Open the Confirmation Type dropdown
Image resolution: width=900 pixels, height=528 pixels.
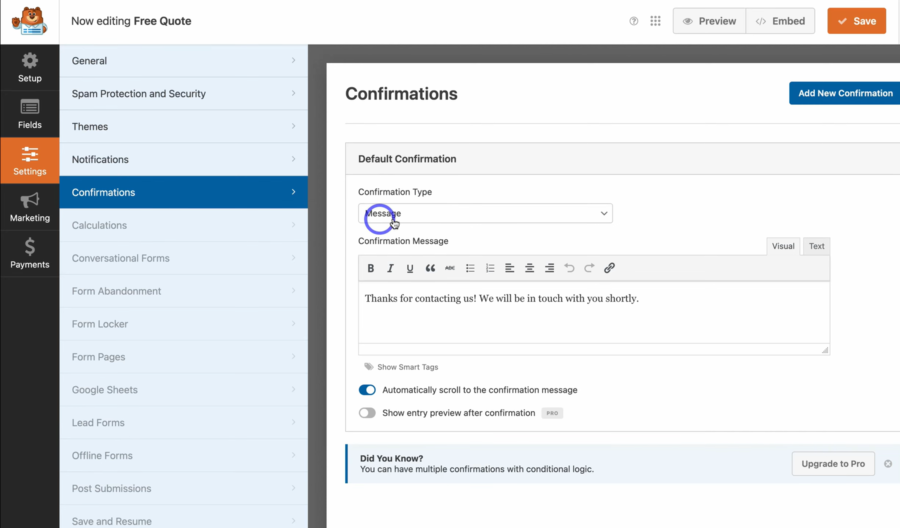coord(485,213)
